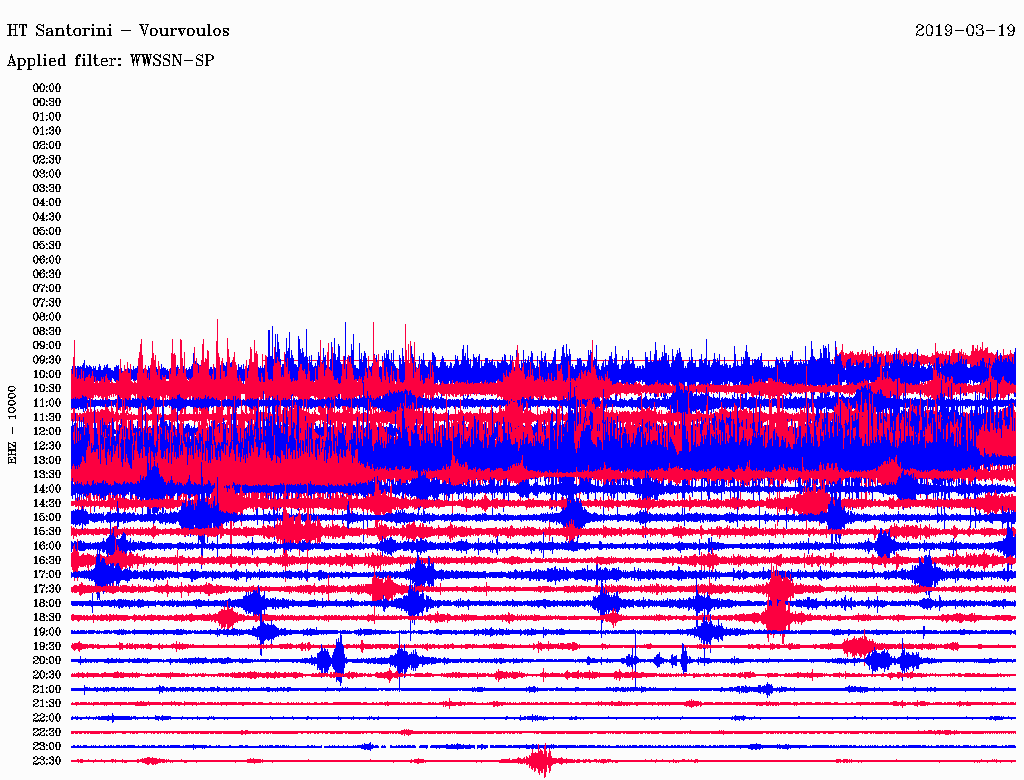Click the 12:30 time label
The image size is (1024, 780).
coord(47,446)
